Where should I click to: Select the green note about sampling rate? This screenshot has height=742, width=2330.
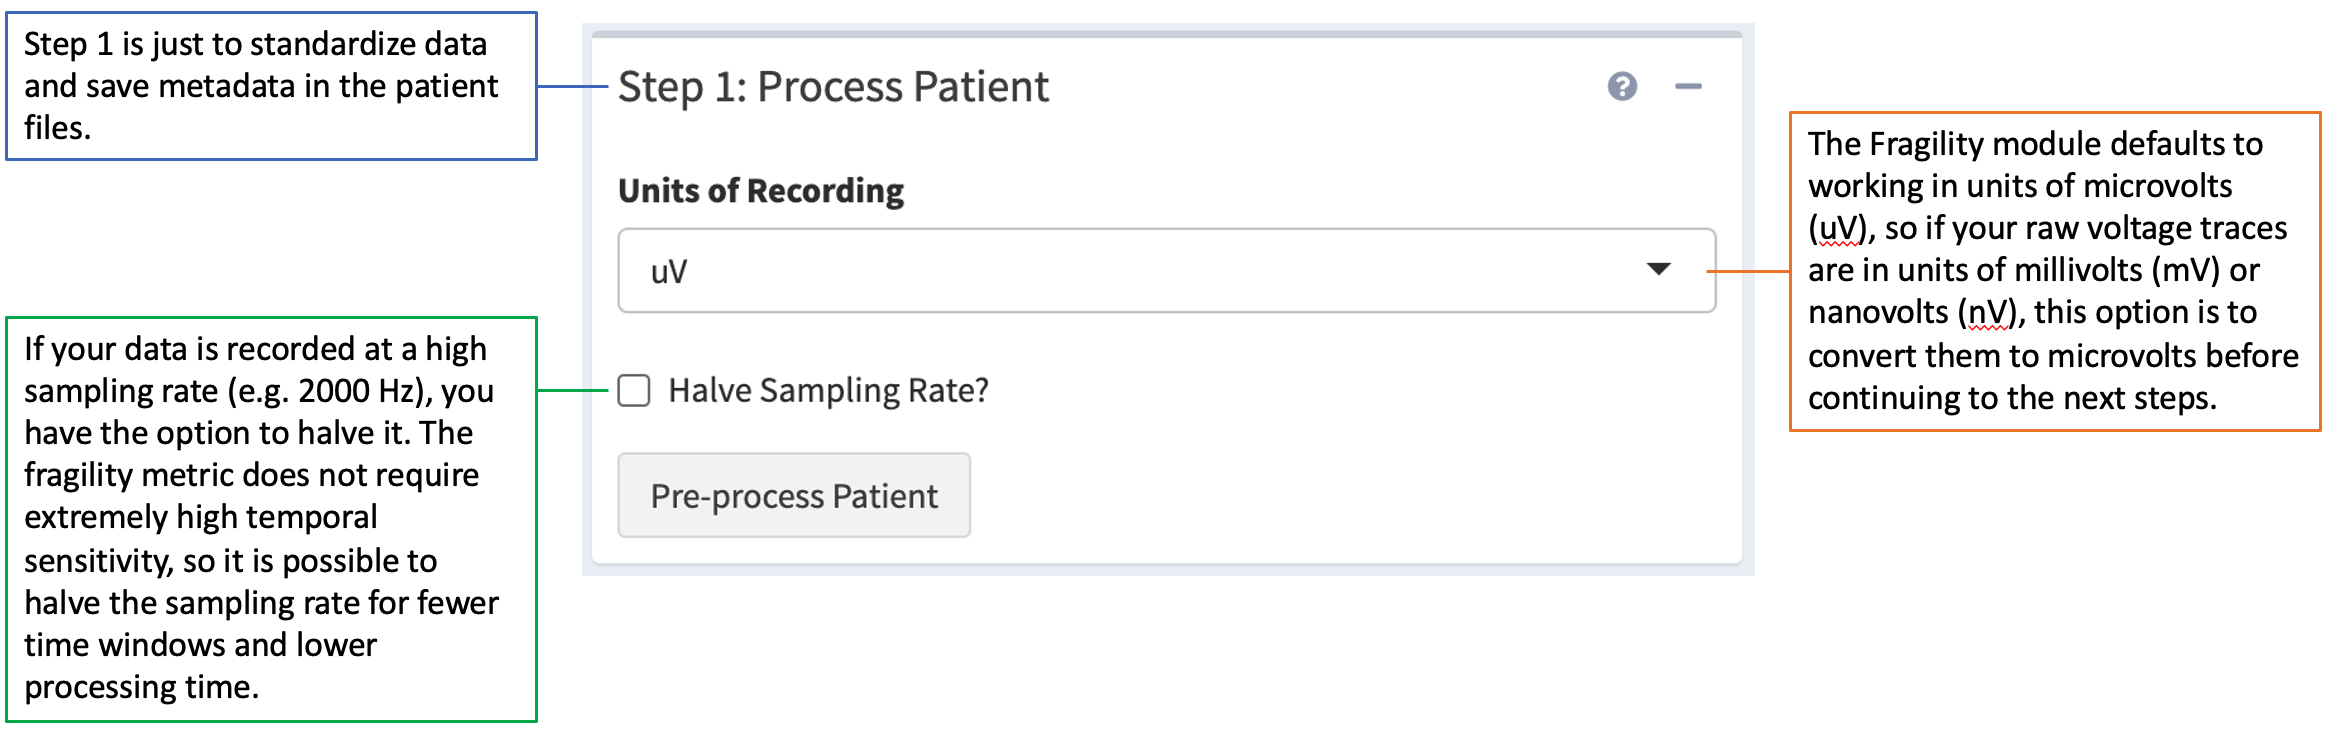[271, 518]
